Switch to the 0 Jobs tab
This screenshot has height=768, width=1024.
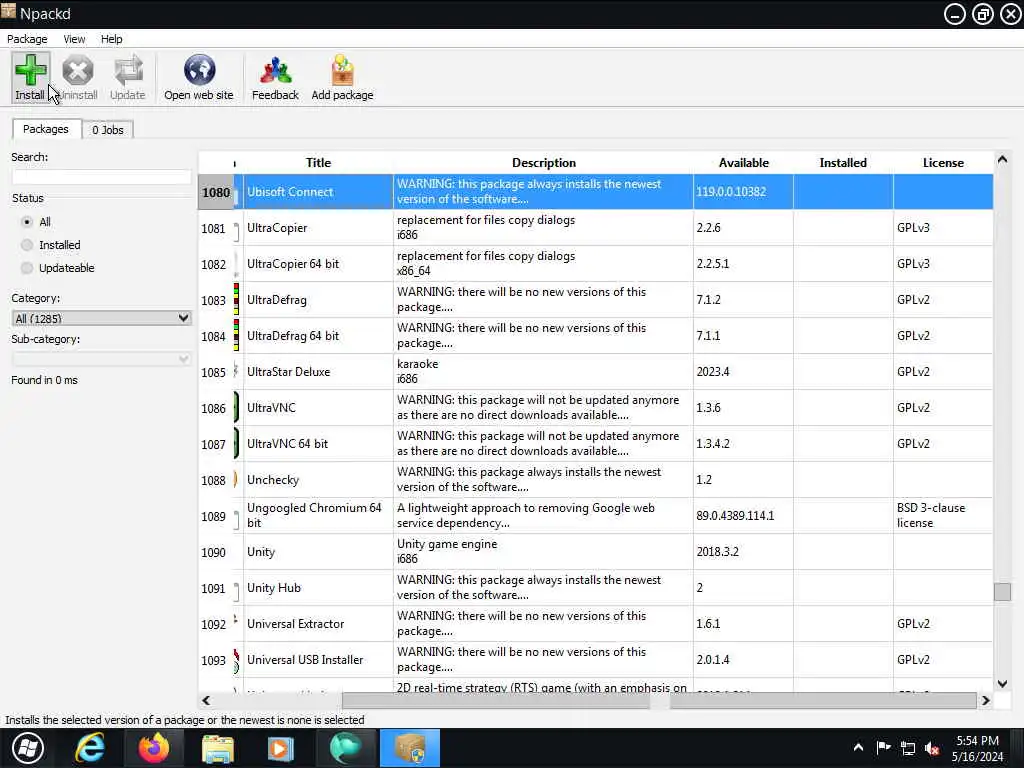(x=108, y=130)
